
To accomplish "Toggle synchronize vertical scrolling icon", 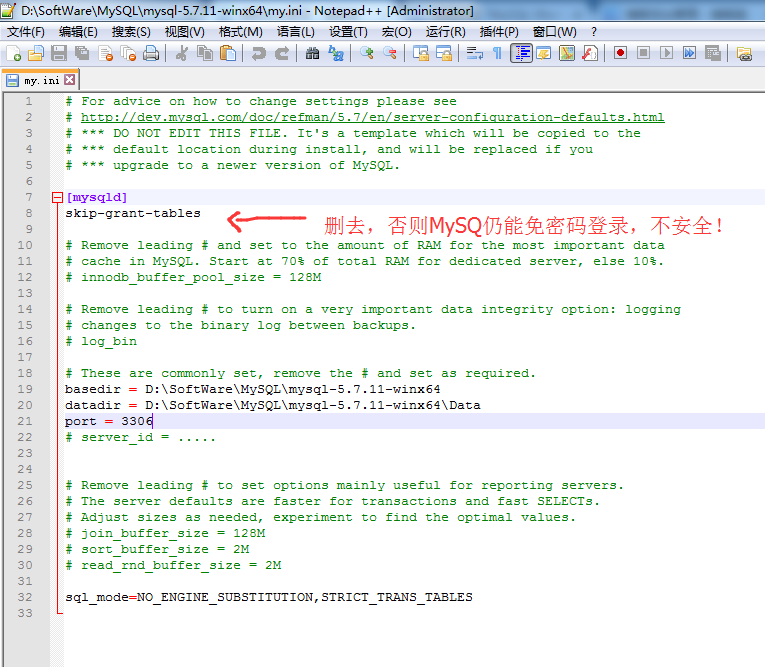I will (x=421, y=53).
